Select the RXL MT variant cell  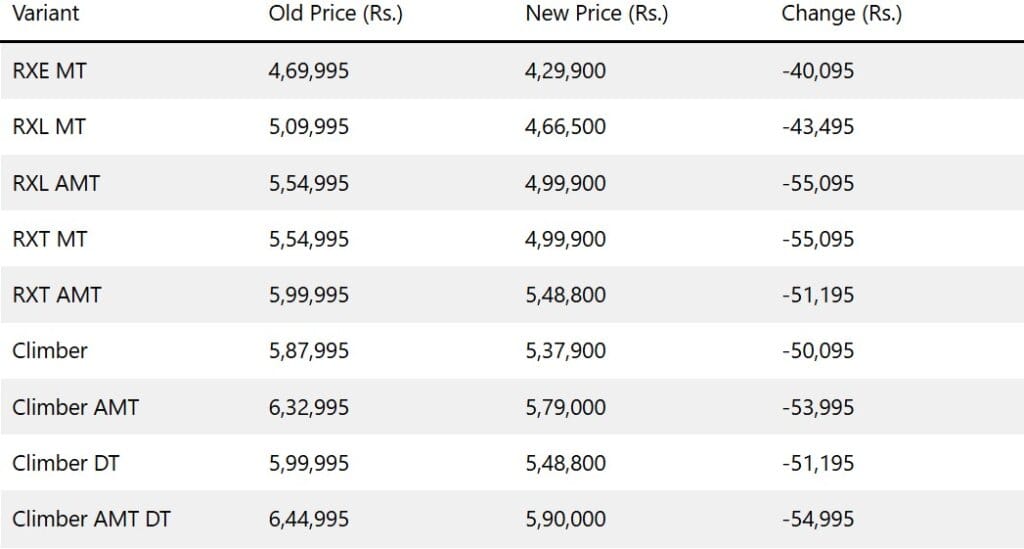click(49, 127)
